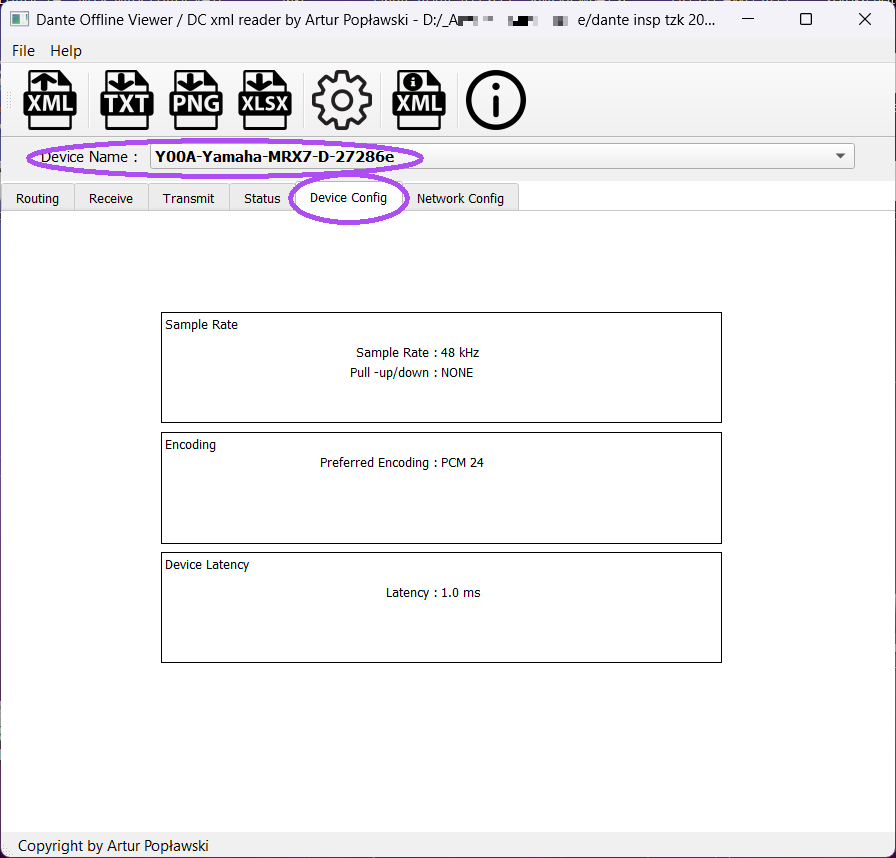Viewport: 896px width, 858px height.
Task: Export to TXT file icon
Action: click(x=127, y=100)
